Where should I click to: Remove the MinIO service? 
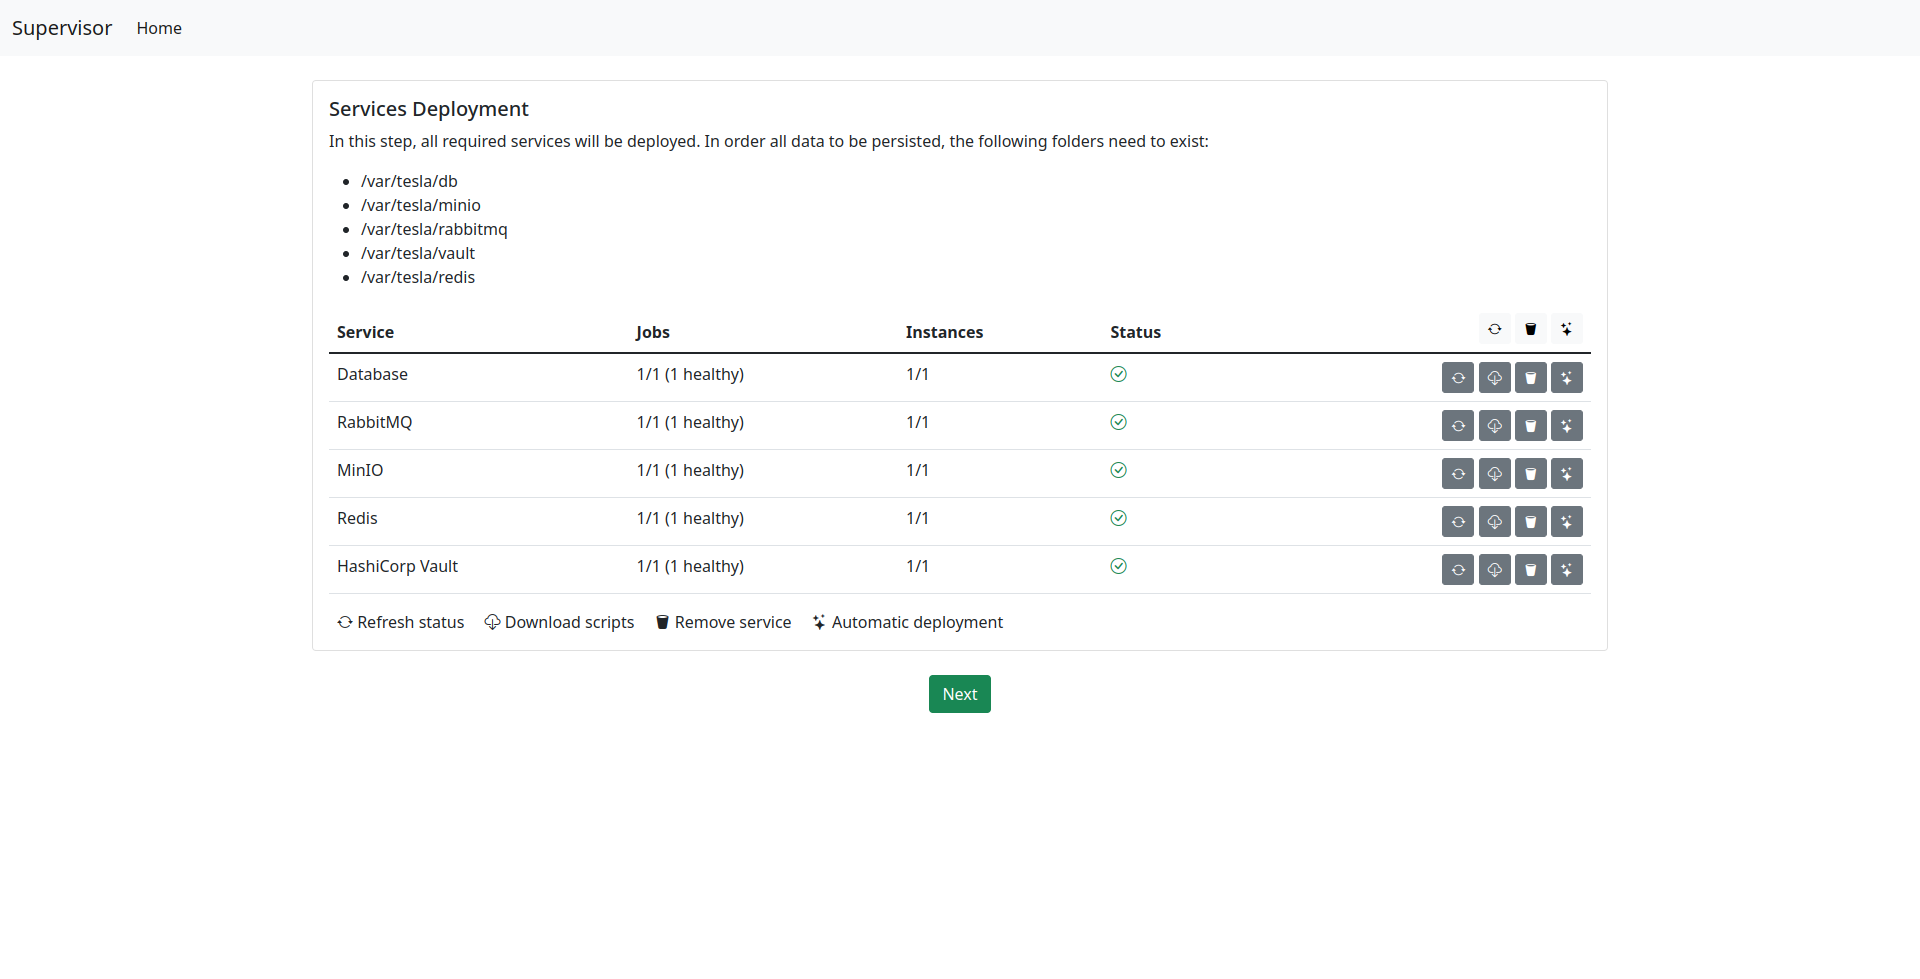pos(1530,474)
